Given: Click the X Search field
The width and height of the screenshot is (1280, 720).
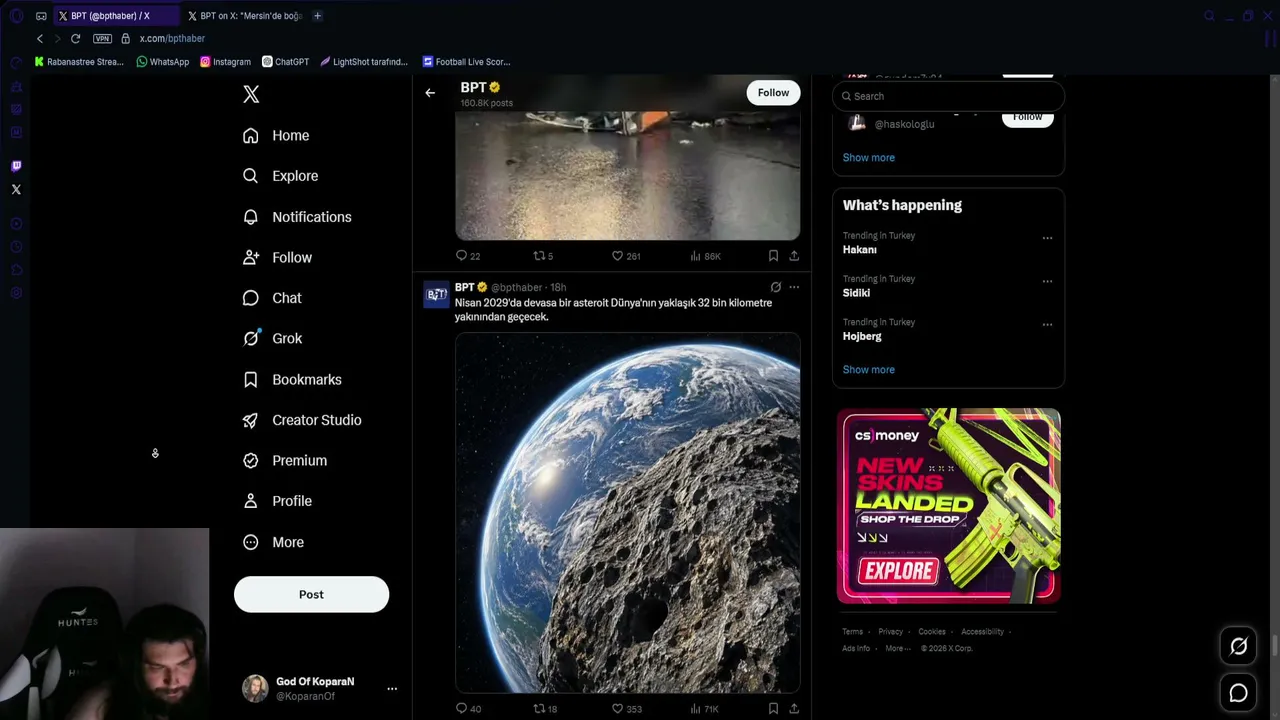Looking at the screenshot, I should tap(948, 96).
